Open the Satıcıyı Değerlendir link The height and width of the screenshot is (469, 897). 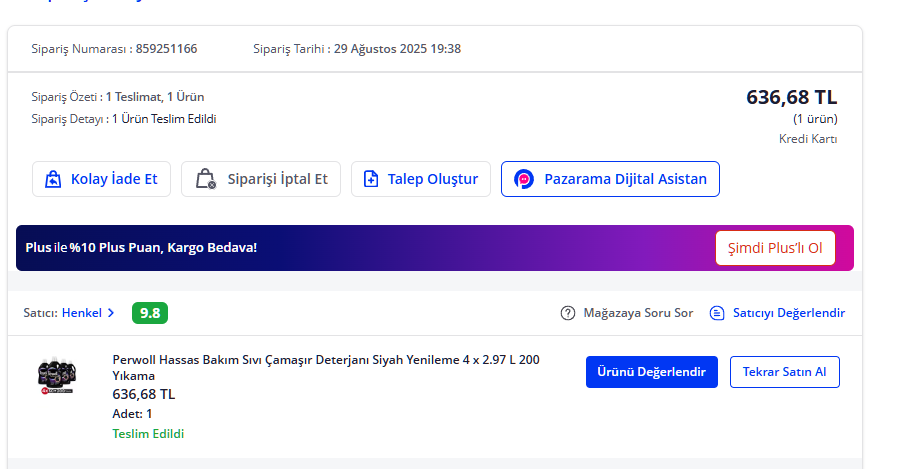[789, 313]
